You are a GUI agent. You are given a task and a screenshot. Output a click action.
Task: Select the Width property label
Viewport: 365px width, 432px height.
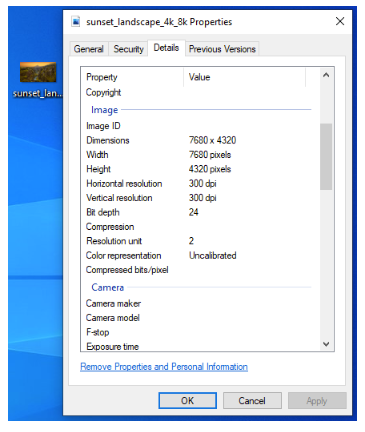(x=97, y=155)
